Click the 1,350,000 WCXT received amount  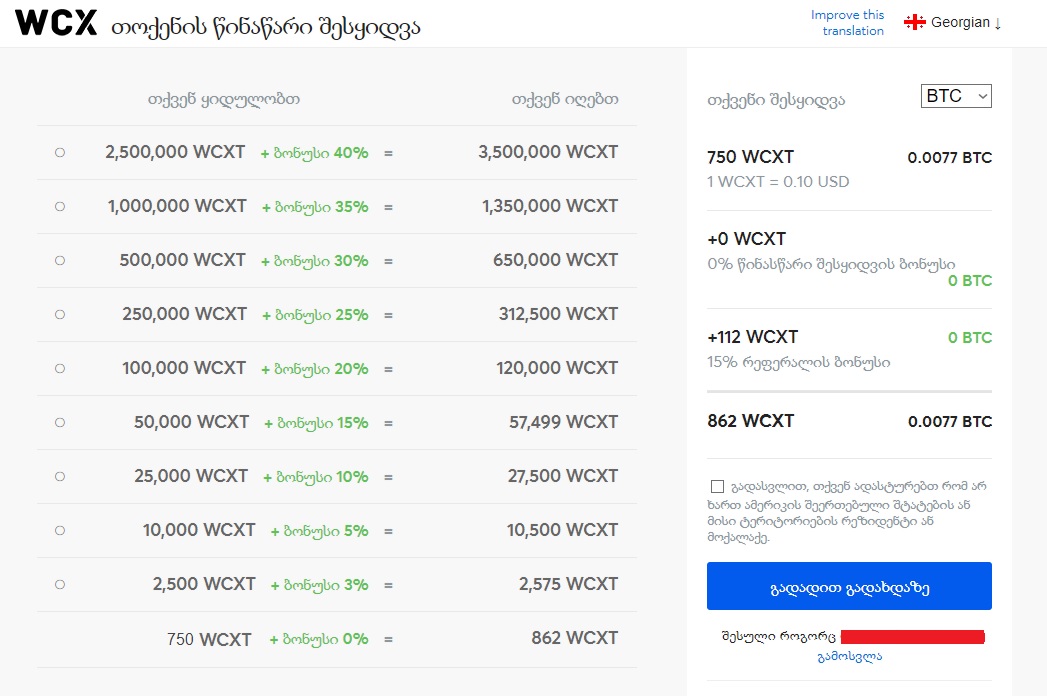click(550, 206)
